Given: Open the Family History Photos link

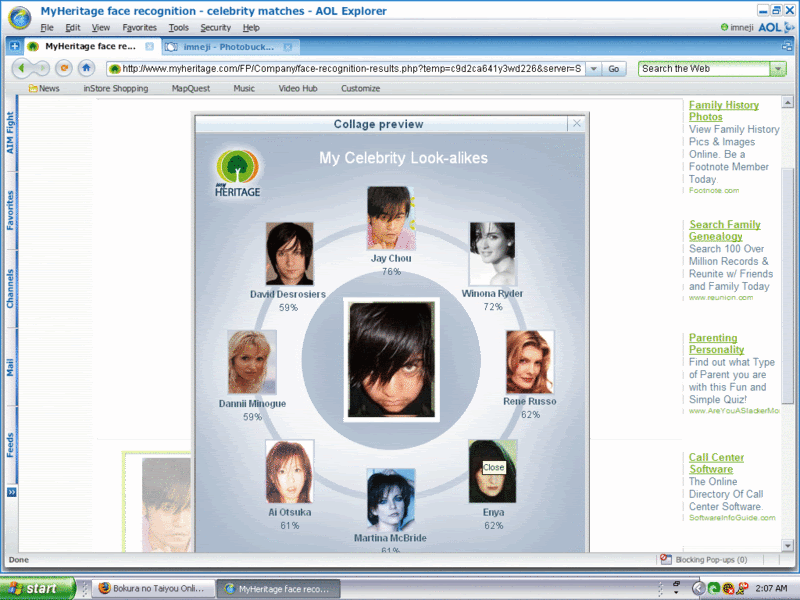Looking at the screenshot, I should tap(723, 111).
